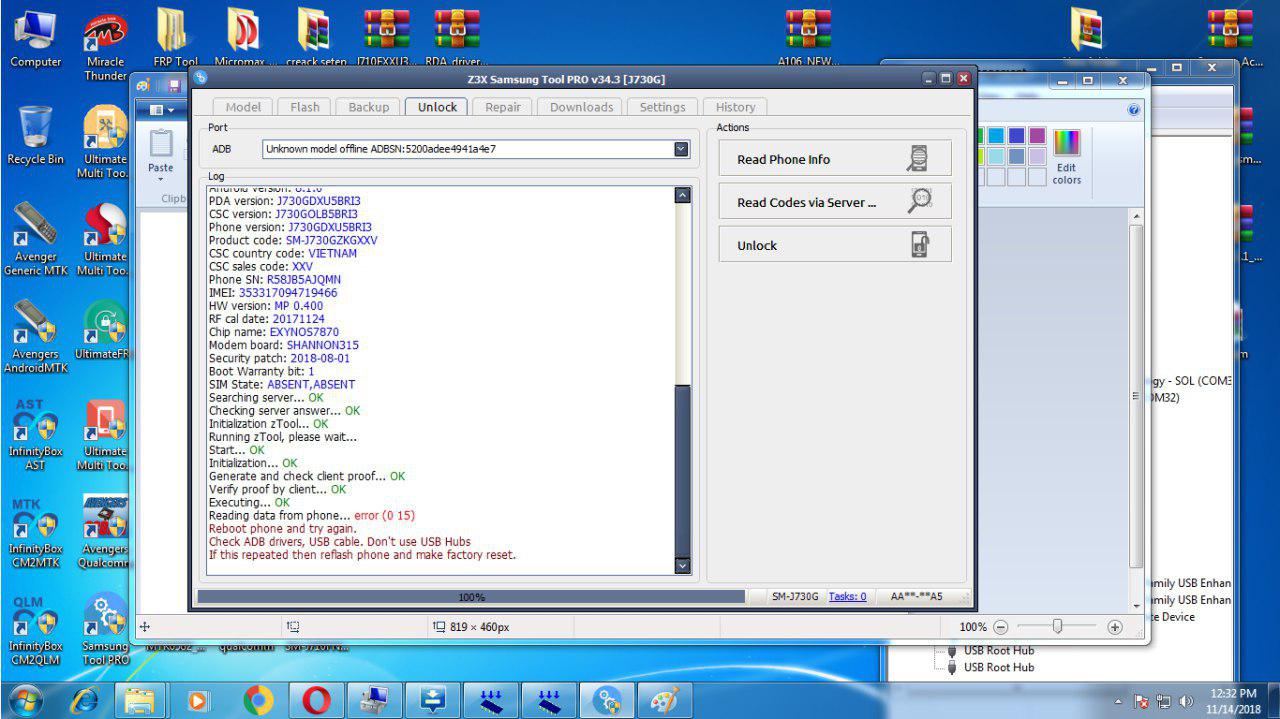1280x719 pixels.
Task: Show hidden tray icons arrow
Action: tap(1118, 701)
